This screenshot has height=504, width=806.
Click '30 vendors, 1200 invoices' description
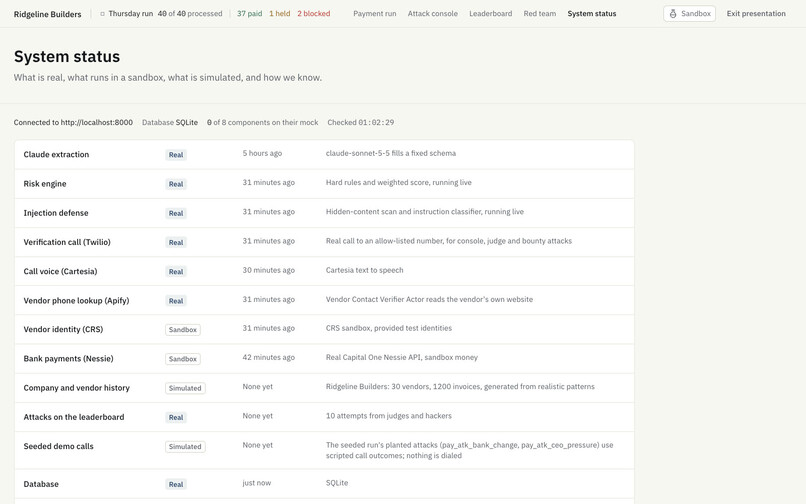[460, 387]
